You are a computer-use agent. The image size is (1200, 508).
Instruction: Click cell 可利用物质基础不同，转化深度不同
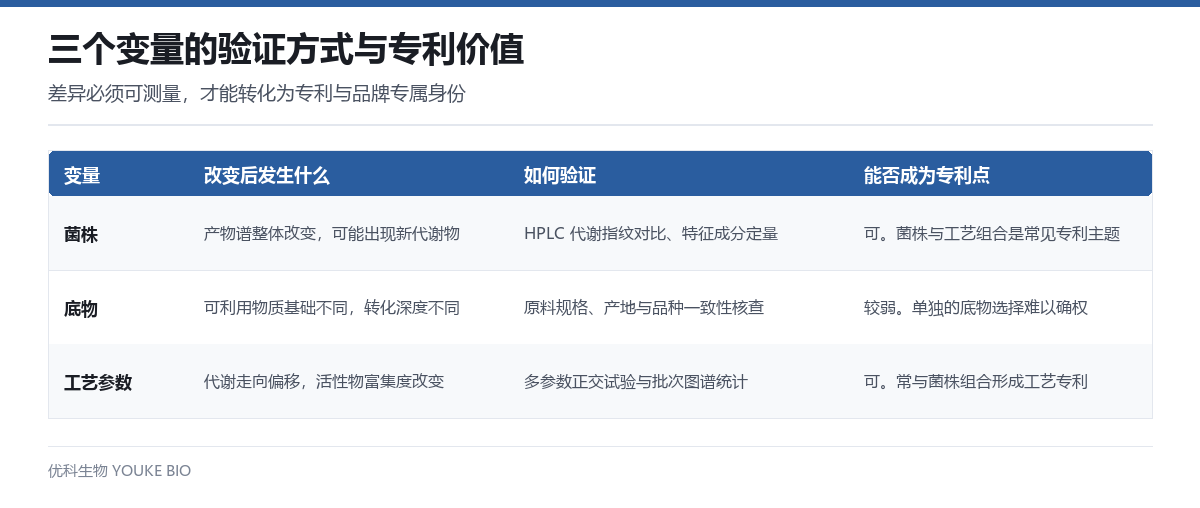point(332,308)
